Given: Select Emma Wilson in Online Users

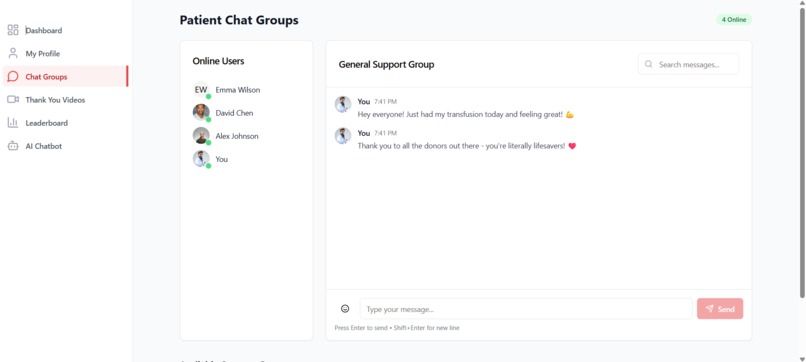Looking at the screenshot, I should [237, 89].
